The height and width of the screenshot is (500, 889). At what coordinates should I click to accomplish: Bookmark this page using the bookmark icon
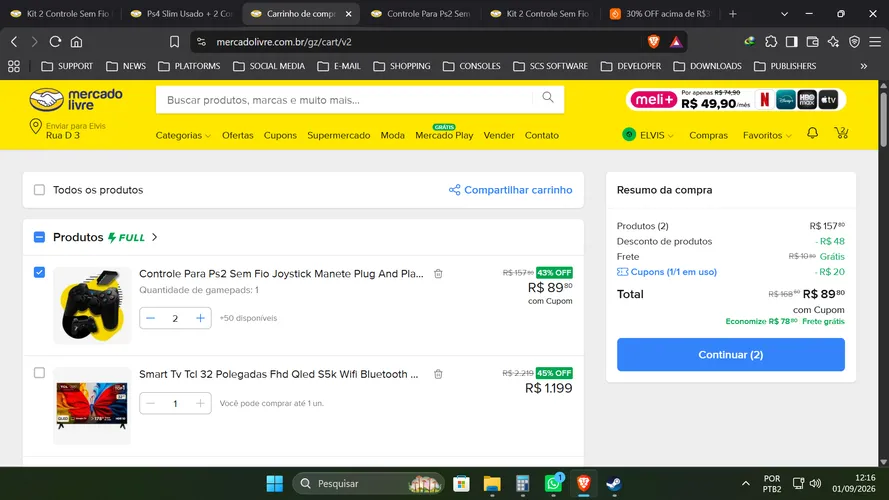click(175, 42)
